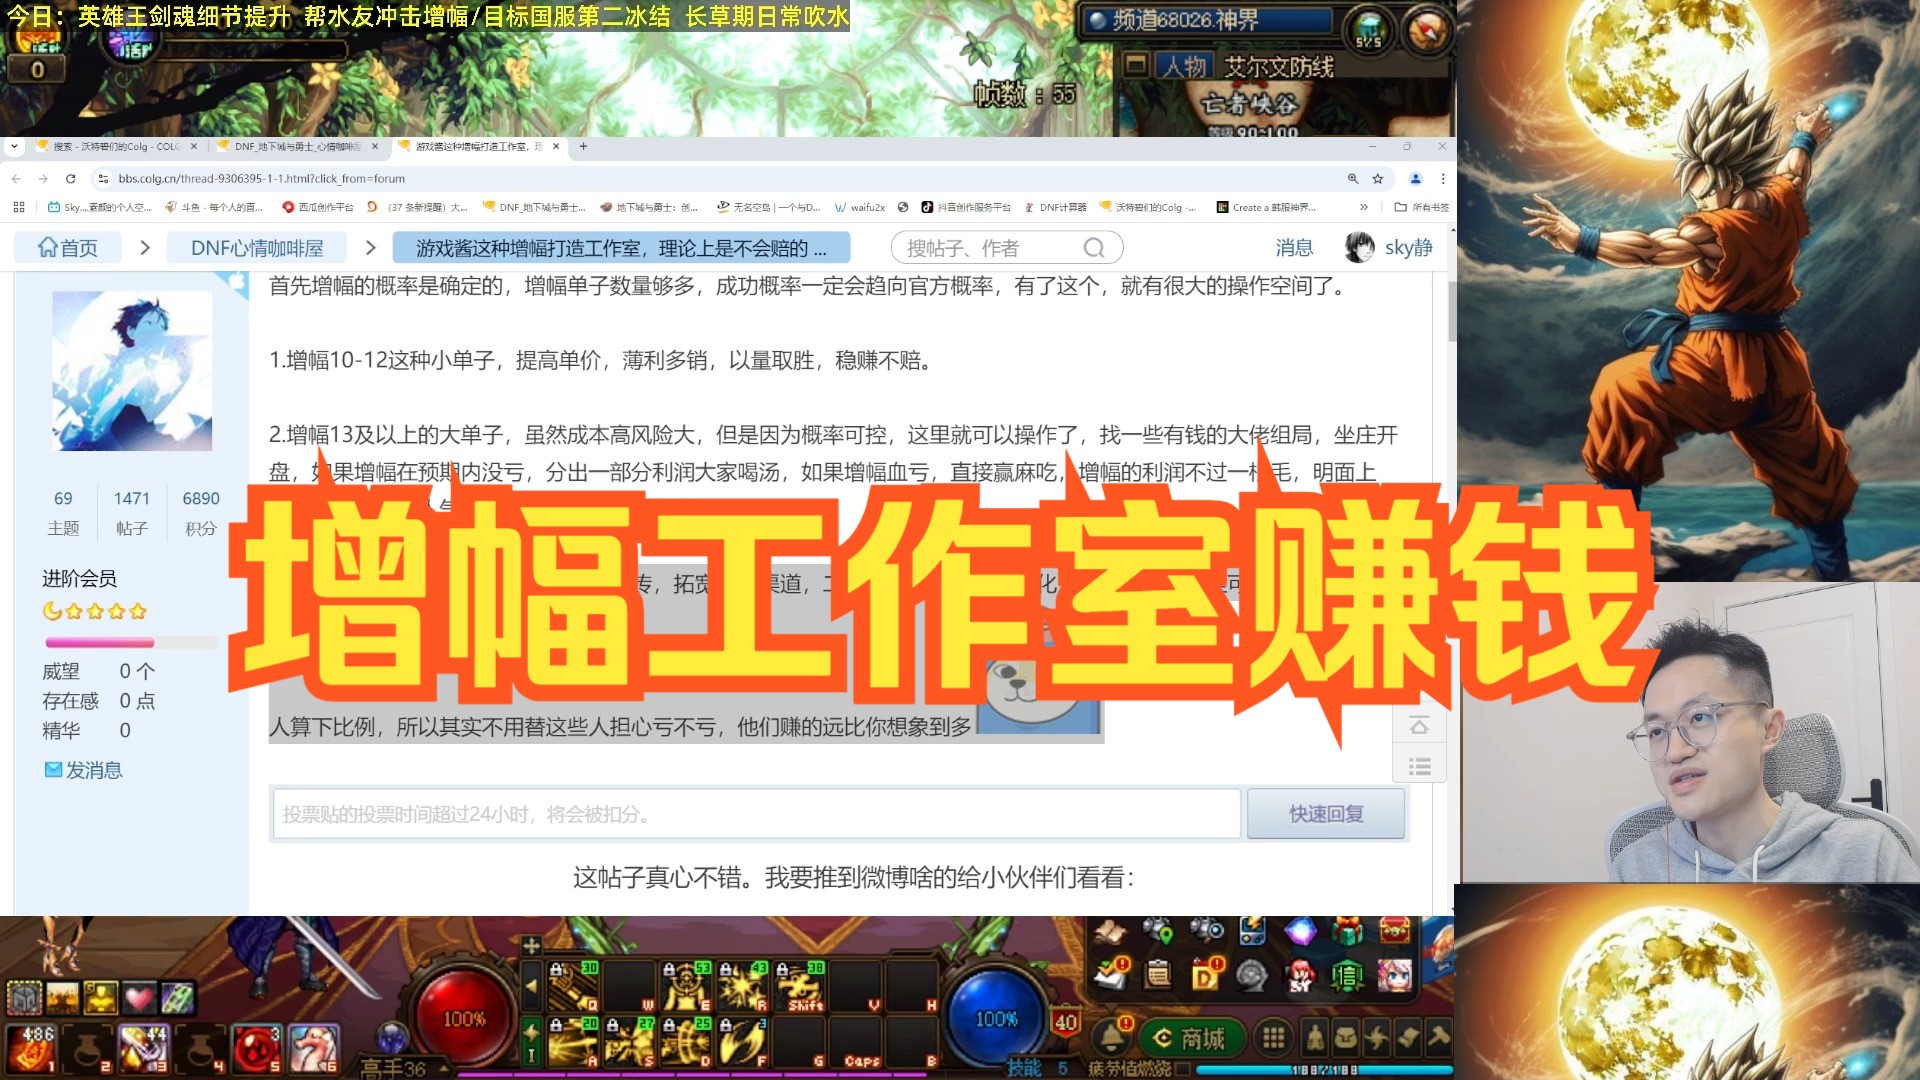Open DNF心情咖啡屋 breadcrumb
Image resolution: width=1920 pixels, height=1080 pixels.
[257, 248]
